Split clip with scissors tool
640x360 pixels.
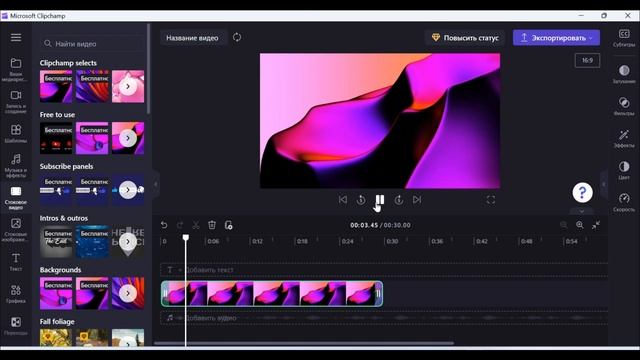coord(196,225)
